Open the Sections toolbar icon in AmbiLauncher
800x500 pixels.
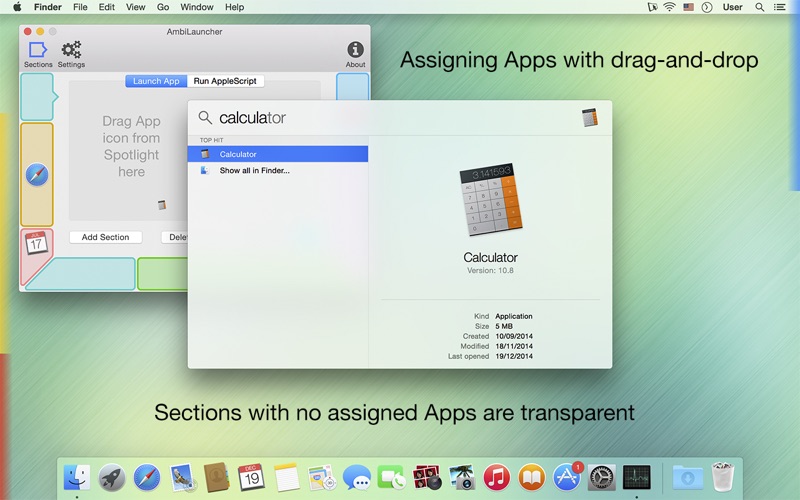[38, 50]
